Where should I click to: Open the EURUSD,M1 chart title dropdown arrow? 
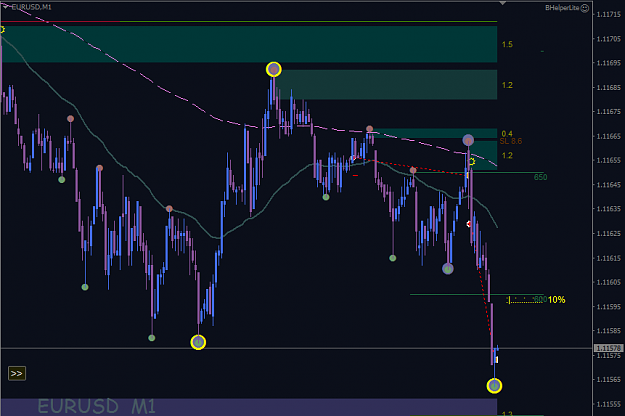pos(6,7)
